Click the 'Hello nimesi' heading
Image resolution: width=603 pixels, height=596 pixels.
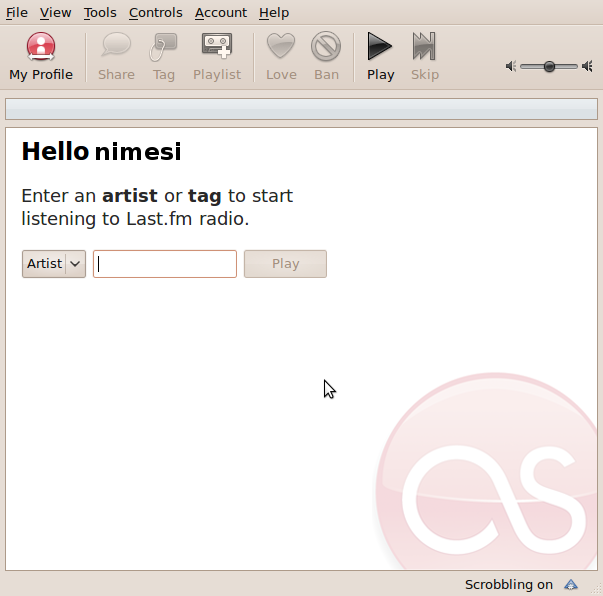pos(101,151)
